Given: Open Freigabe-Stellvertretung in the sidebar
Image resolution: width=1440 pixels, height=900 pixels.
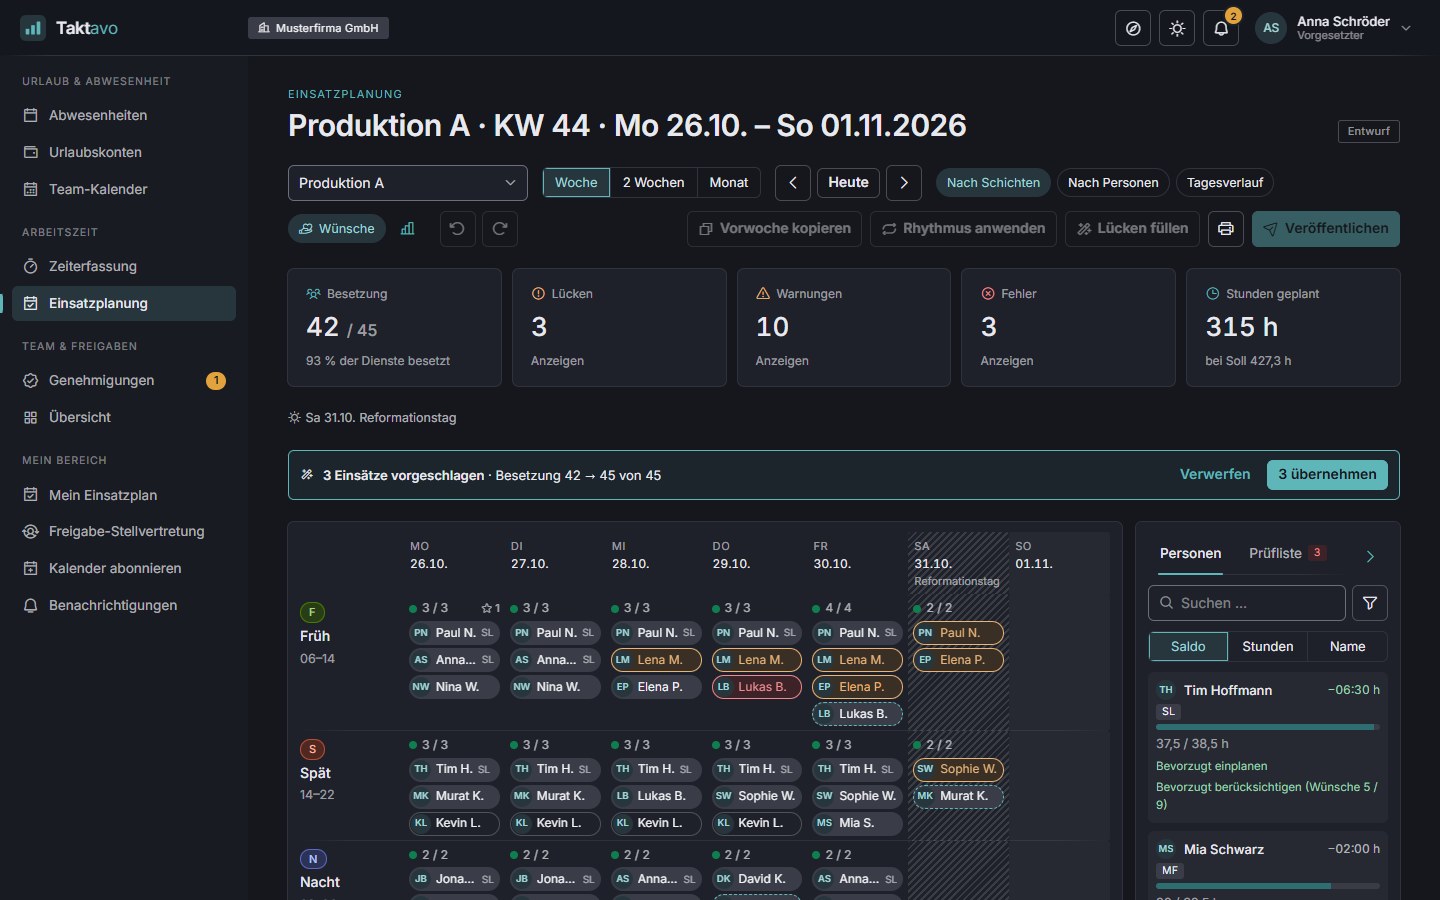Looking at the screenshot, I should (x=124, y=531).
